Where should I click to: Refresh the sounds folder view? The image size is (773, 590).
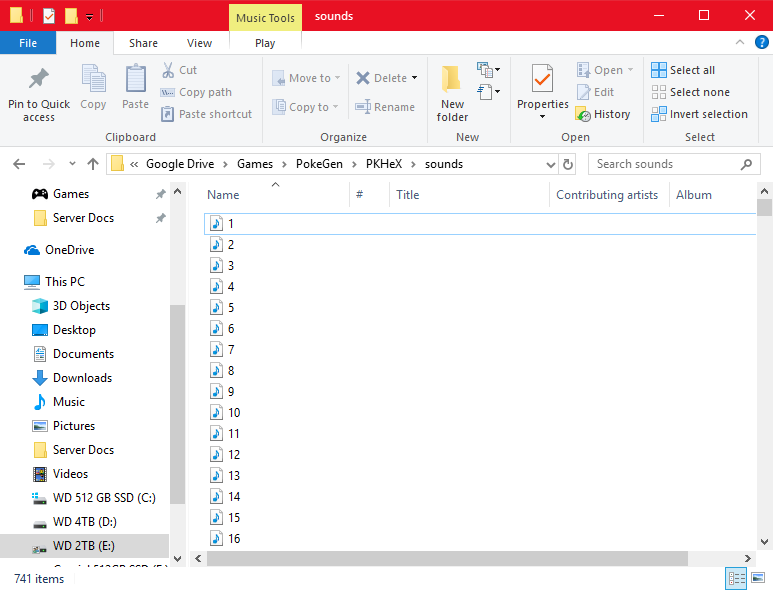pos(568,164)
